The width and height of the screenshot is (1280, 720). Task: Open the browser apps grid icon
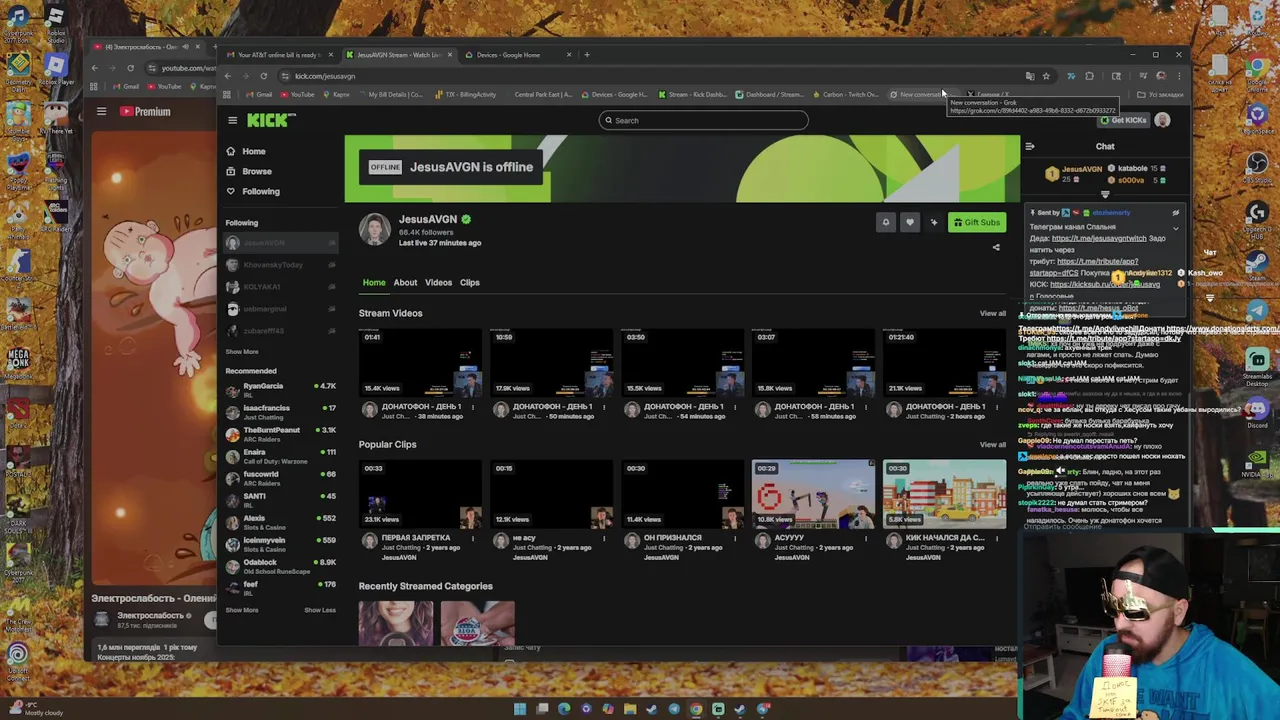point(228,95)
